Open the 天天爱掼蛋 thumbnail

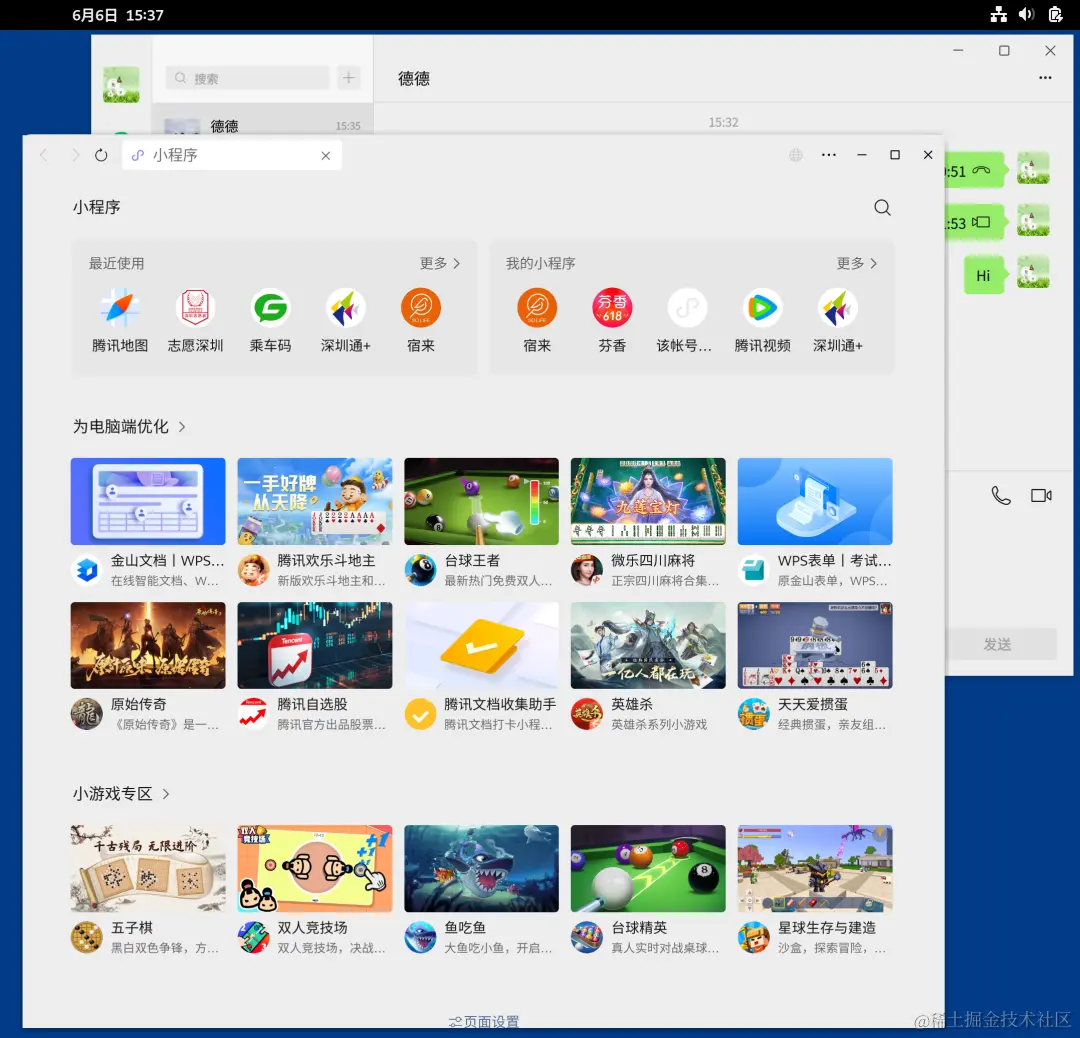[815, 645]
